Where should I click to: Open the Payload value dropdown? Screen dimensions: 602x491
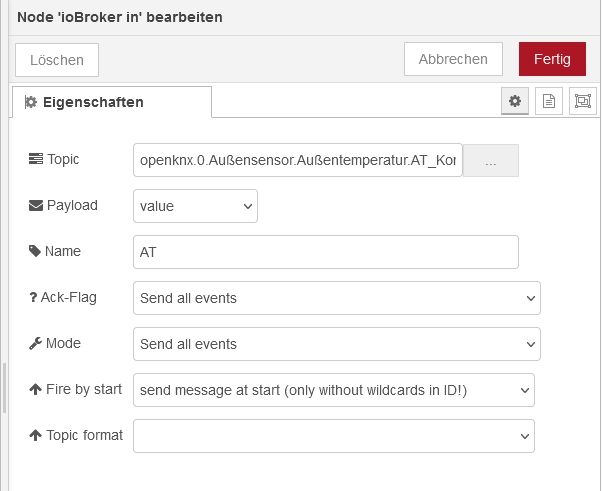point(195,206)
